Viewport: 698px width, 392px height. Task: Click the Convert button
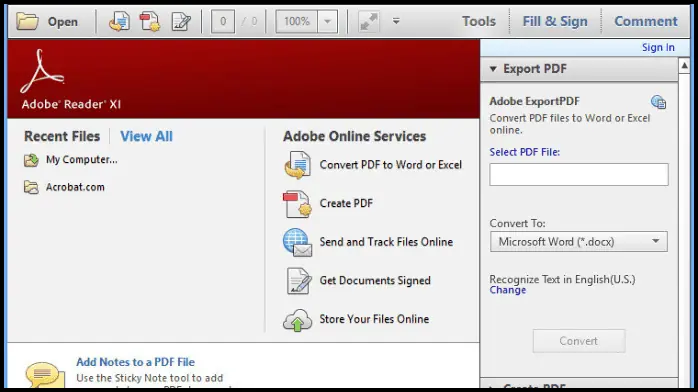[x=579, y=341]
